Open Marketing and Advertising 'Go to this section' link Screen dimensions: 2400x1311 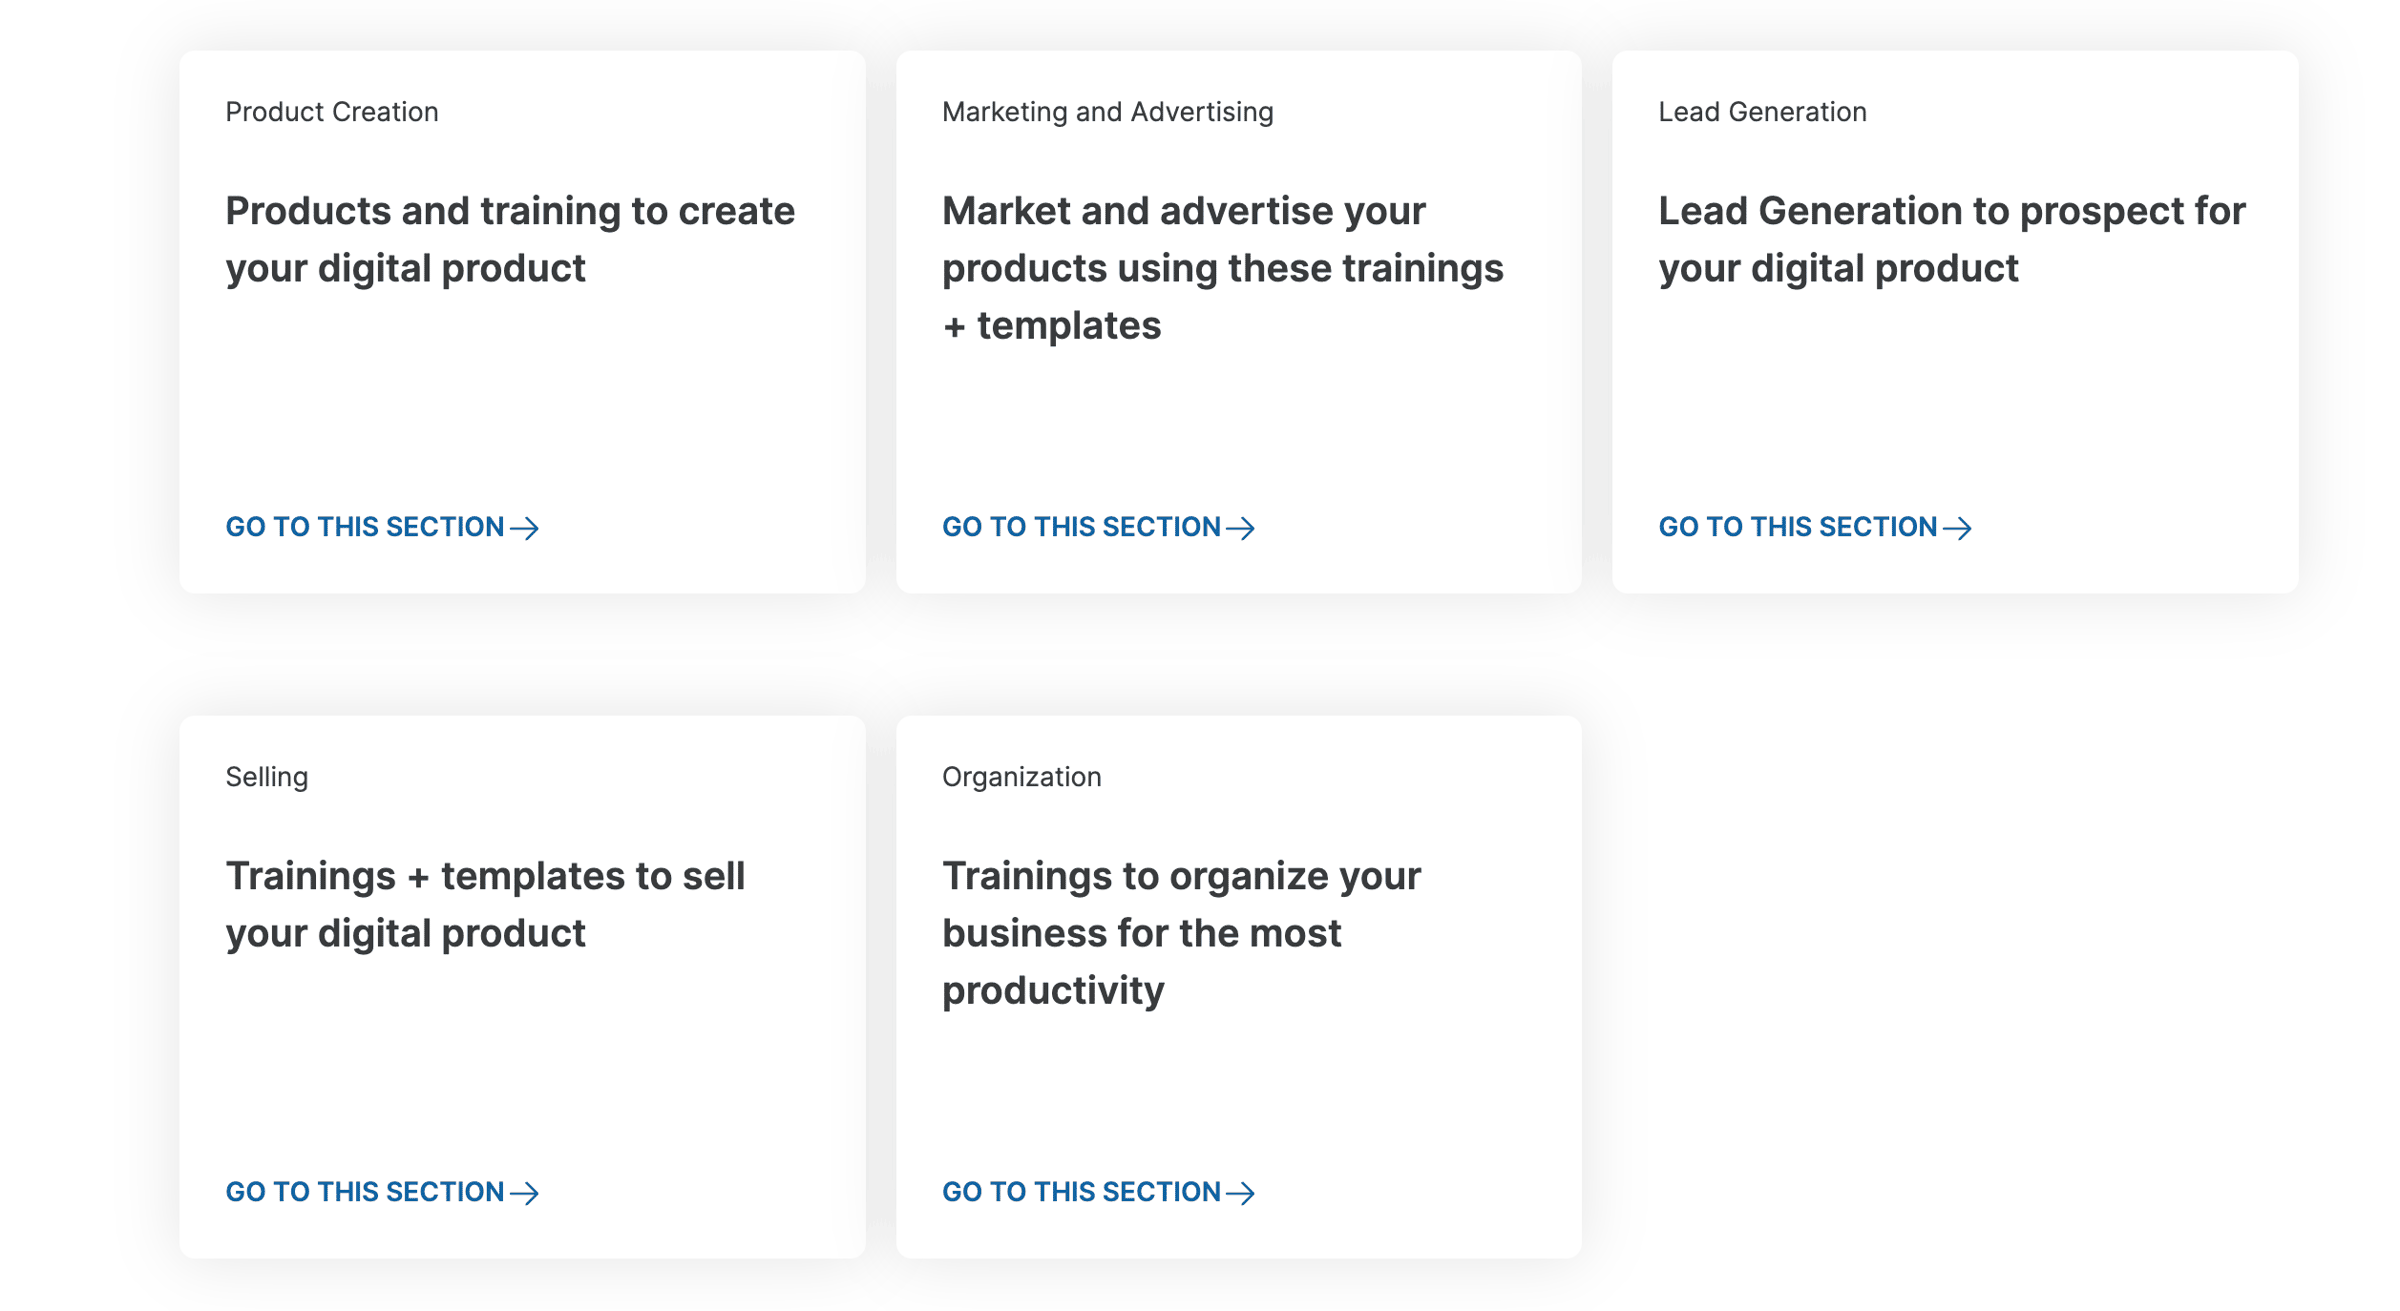pyautogui.click(x=1099, y=527)
